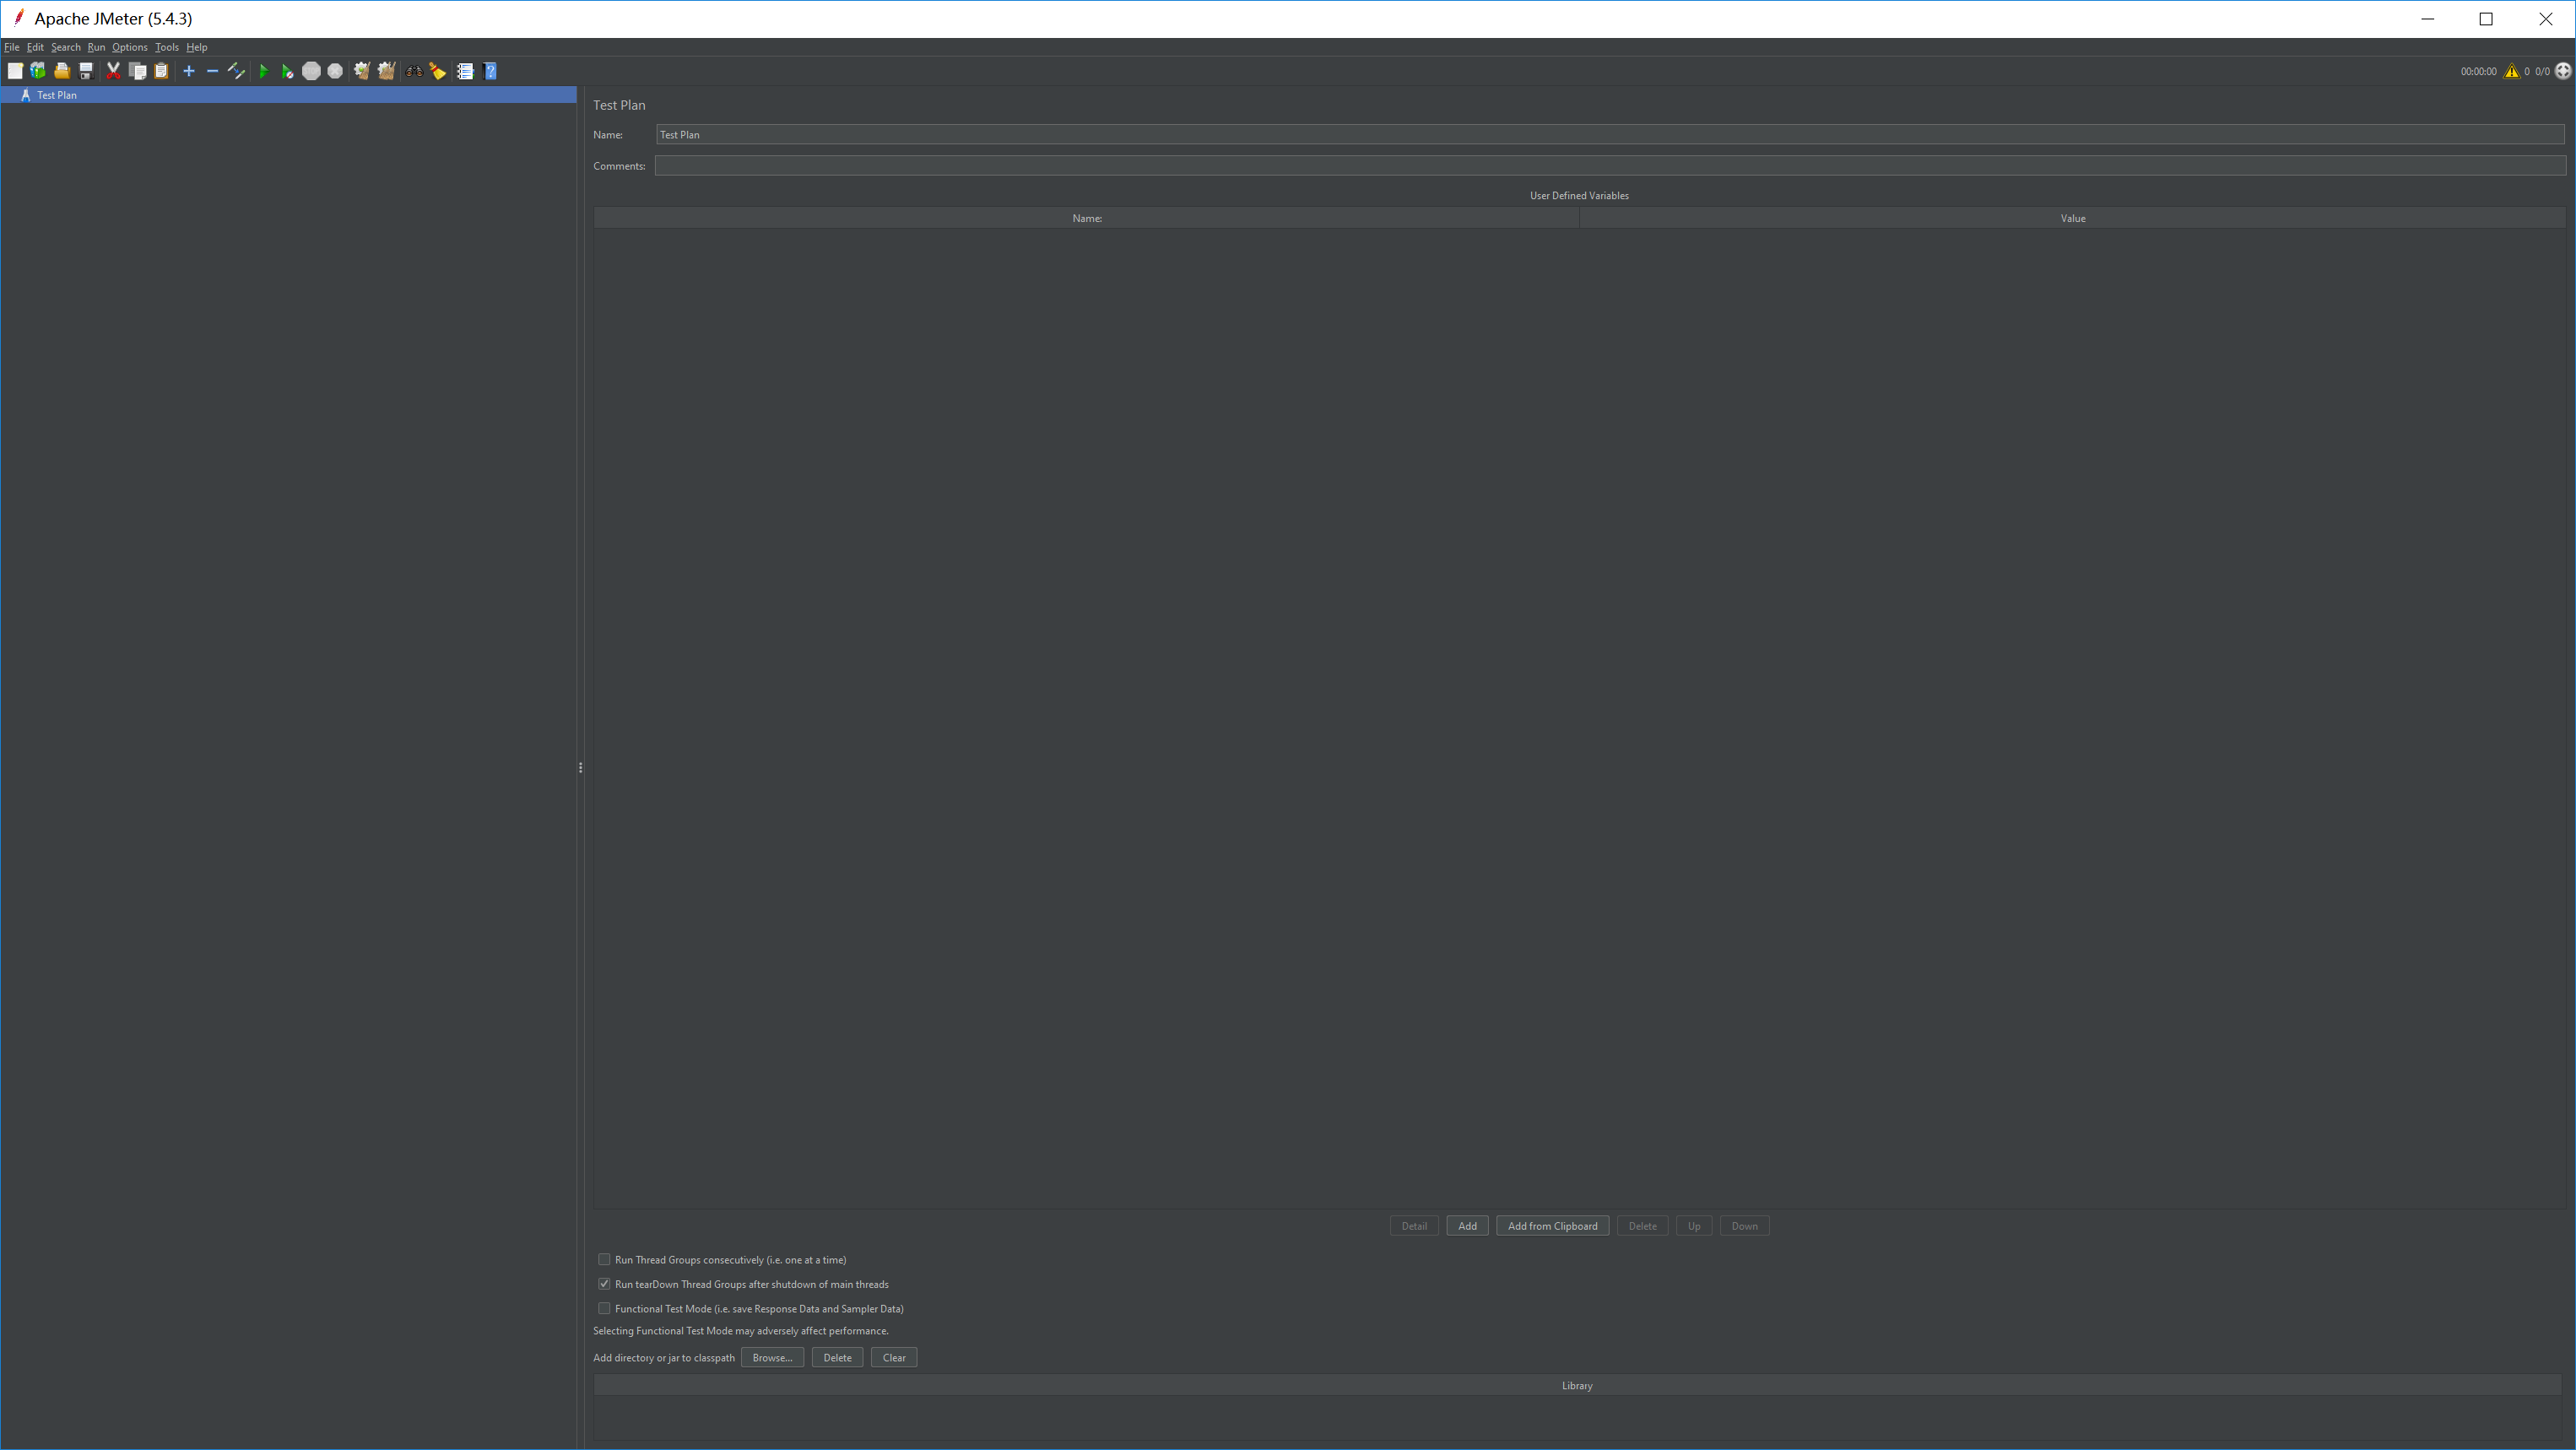Open Templates toolbar icon
The image size is (2576, 1450).
pyautogui.click(x=38, y=71)
